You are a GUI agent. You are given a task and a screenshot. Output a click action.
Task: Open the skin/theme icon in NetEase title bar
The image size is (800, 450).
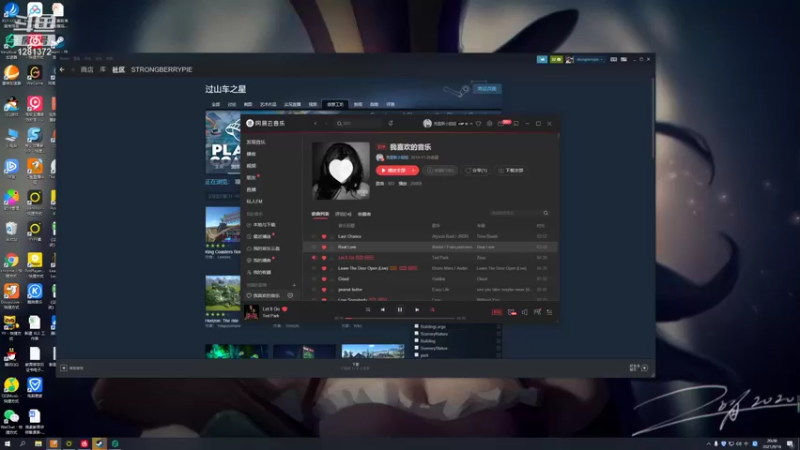tap(478, 123)
